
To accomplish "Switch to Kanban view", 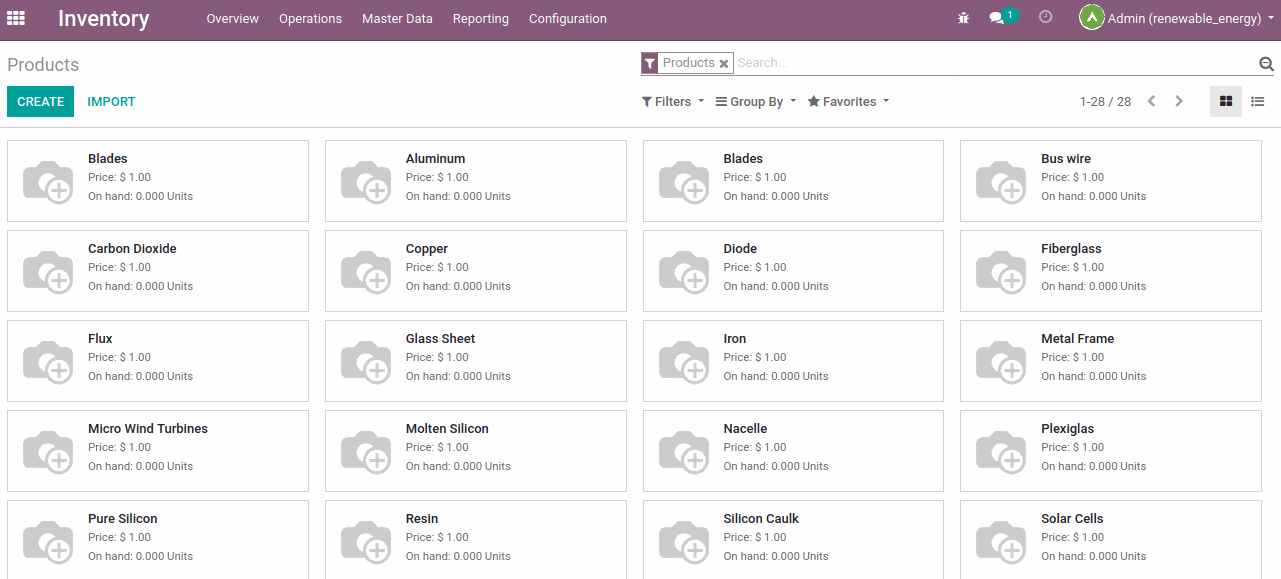I will [x=1225, y=101].
